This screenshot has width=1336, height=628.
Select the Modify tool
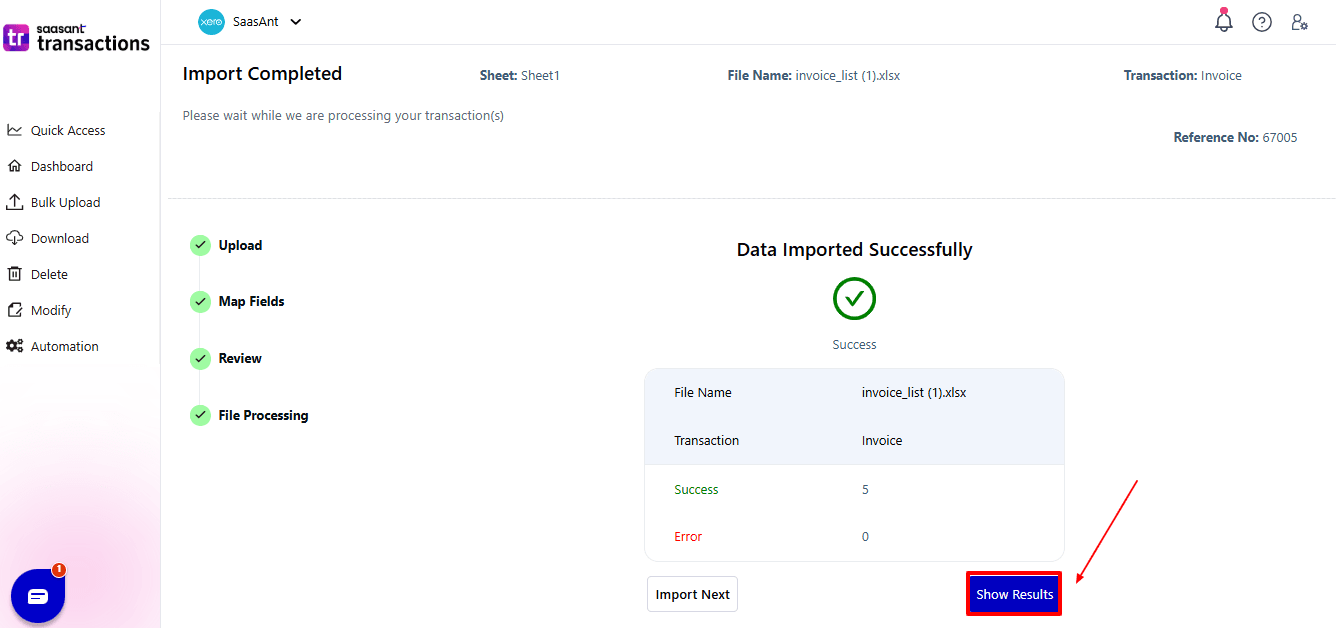pos(51,310)
